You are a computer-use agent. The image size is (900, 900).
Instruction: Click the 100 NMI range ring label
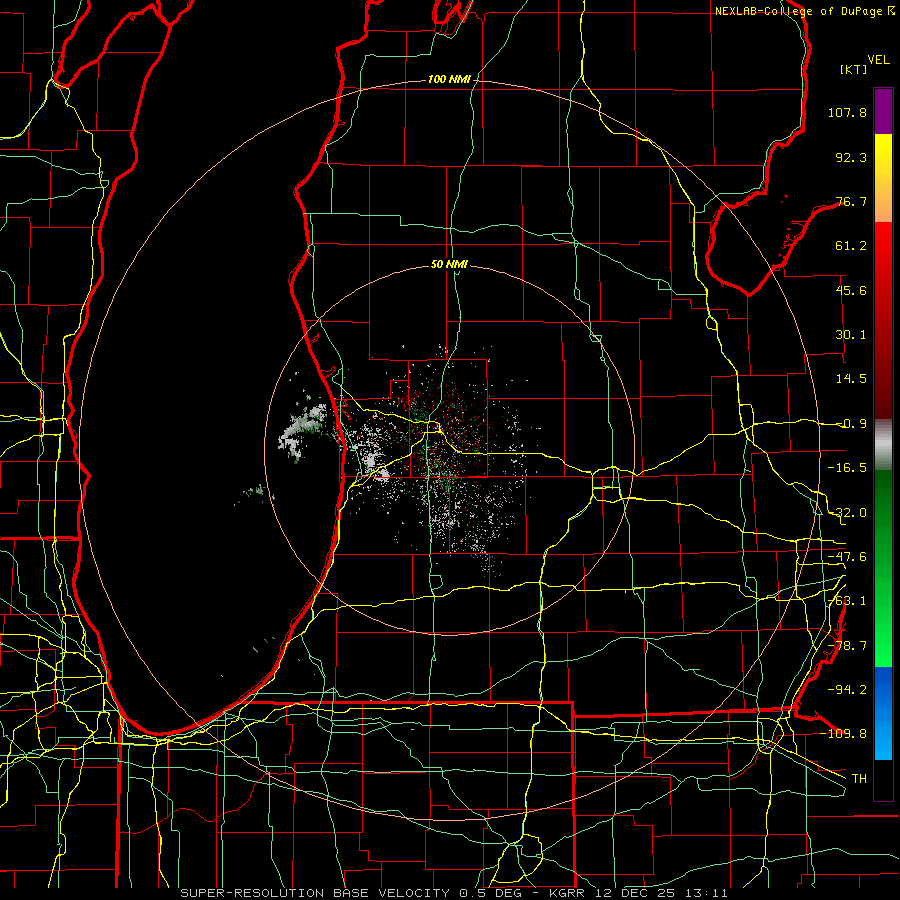(449, 79)
